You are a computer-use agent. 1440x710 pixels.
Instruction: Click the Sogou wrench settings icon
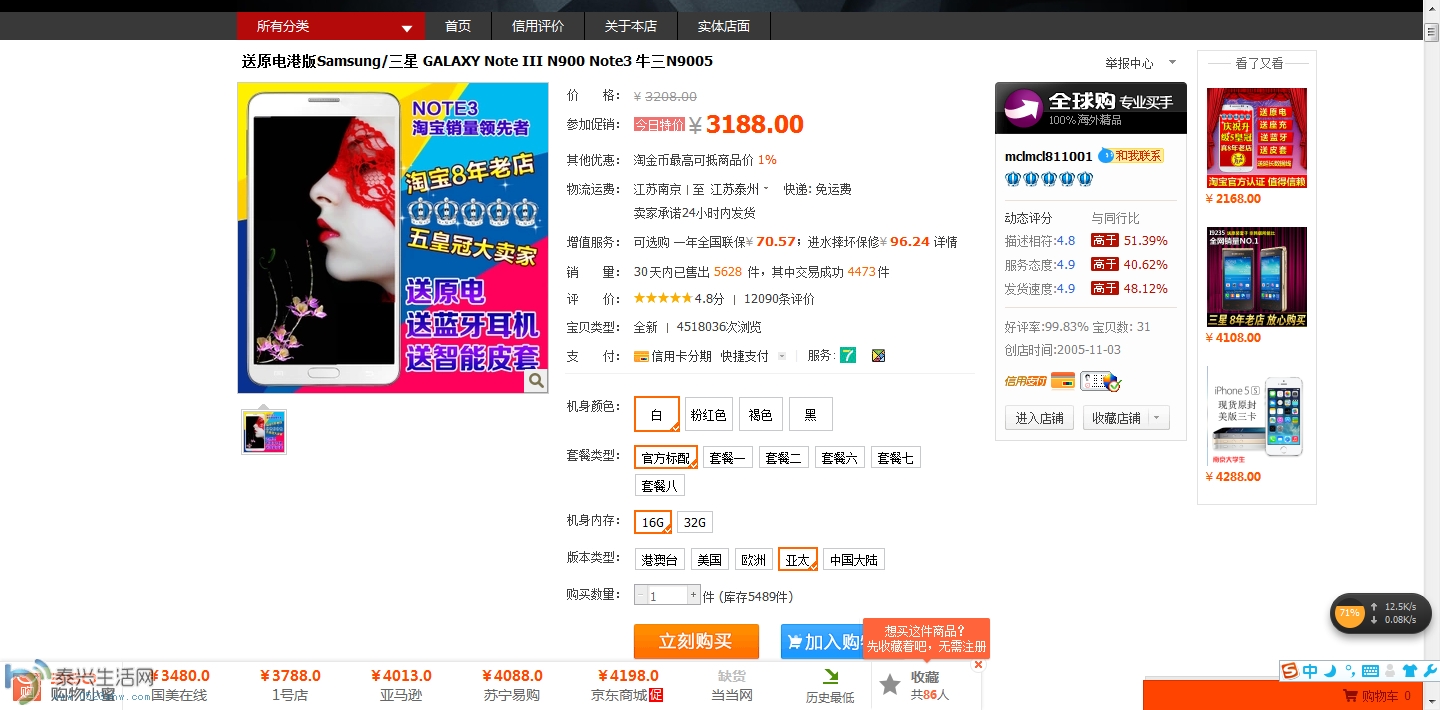click(x=1429, y=671)
